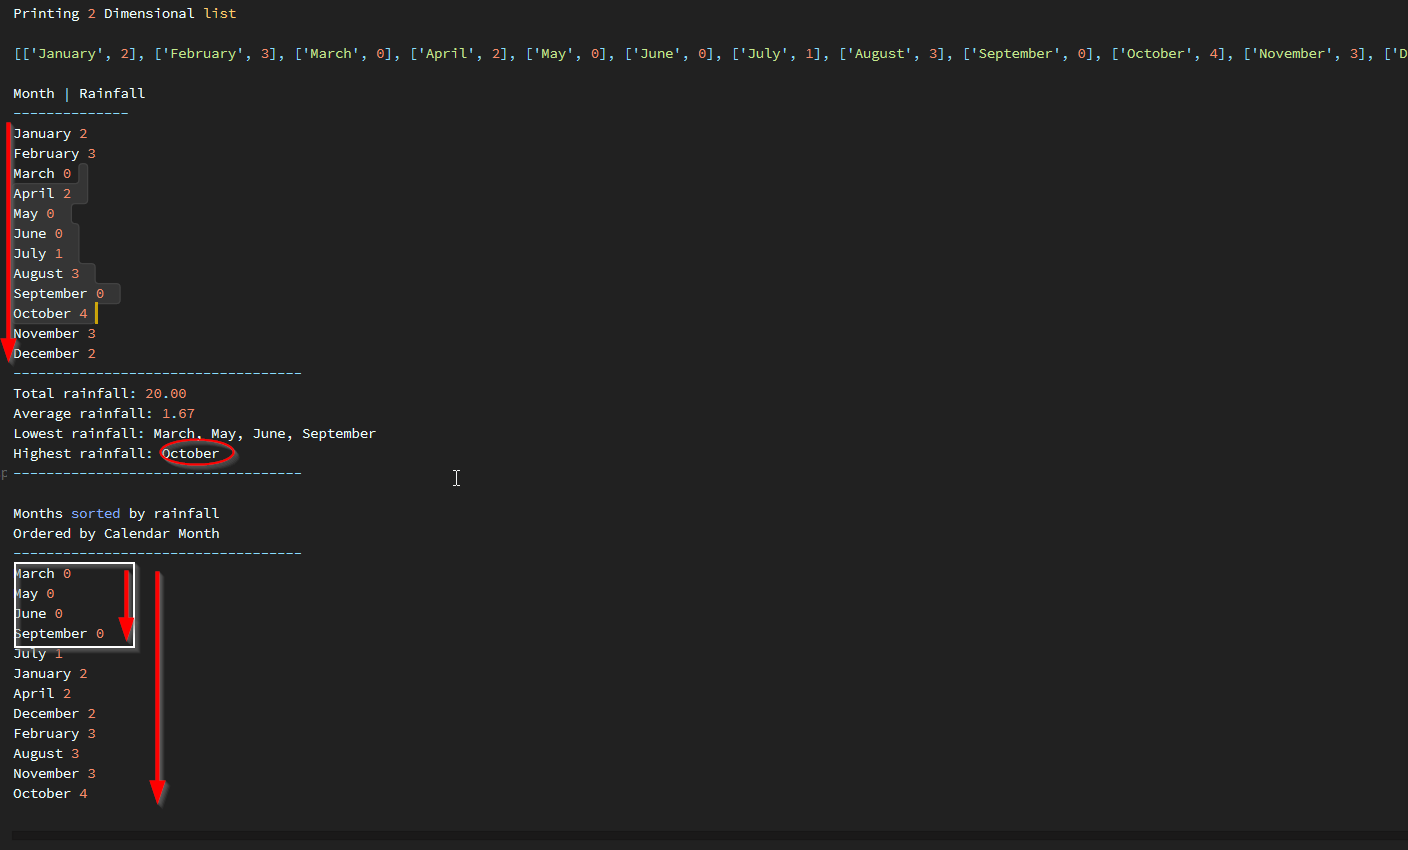Select March 0 in the sorted output
Viewport: 1408px width, 850px height.
tap(41, 573)
